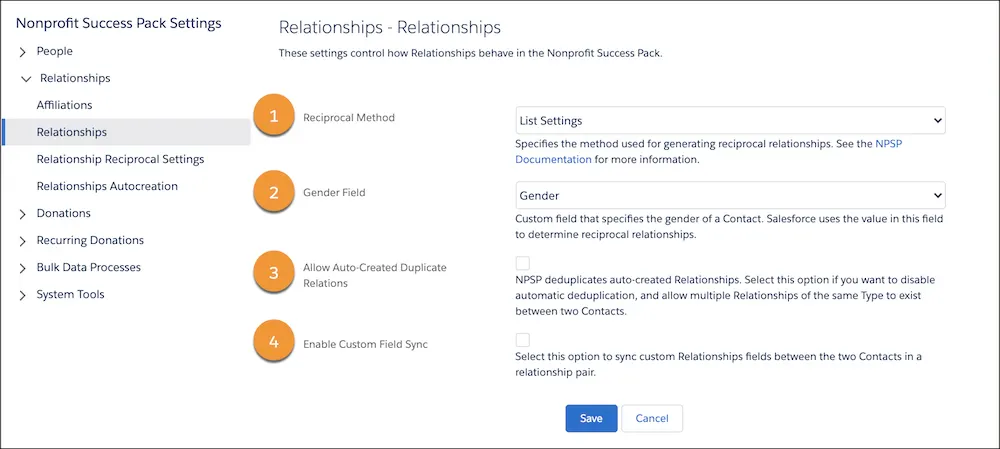The image size is (1000, 449).
Task: Collapse the Relationships section chevron
Action: click(x=26, y=79)
